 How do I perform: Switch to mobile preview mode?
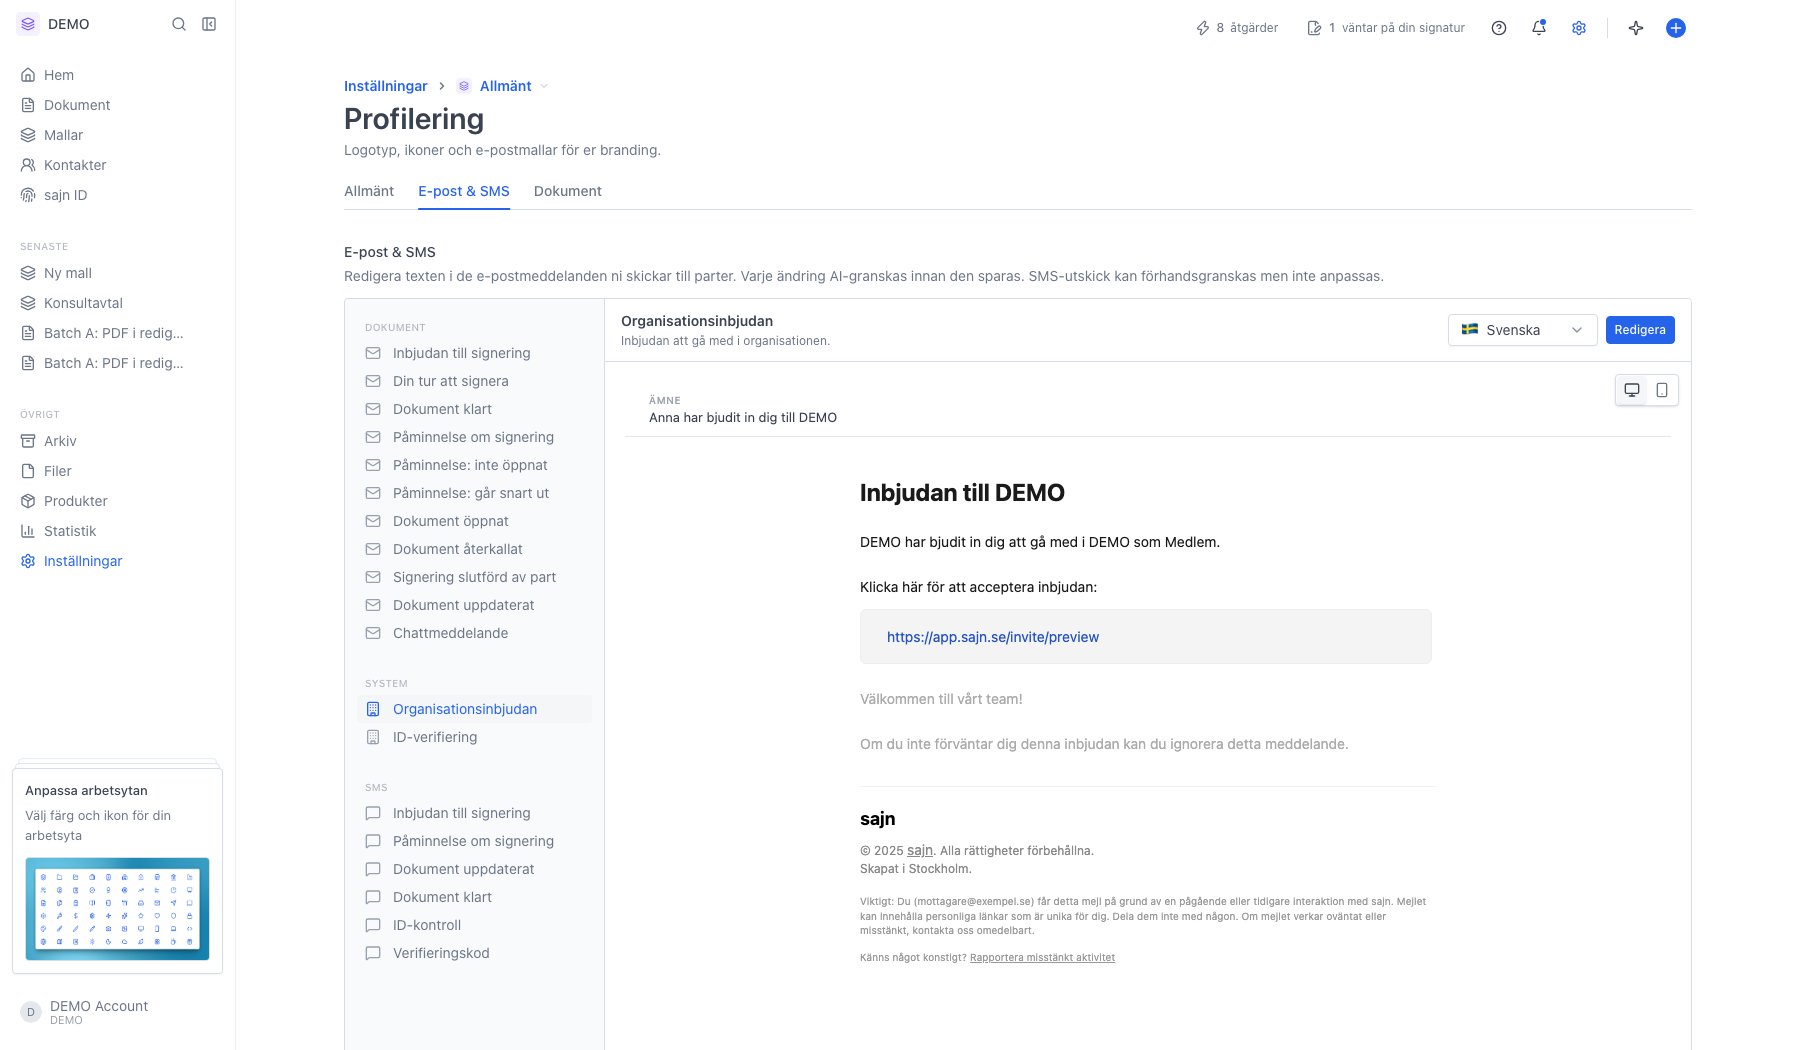click(1662, 390)
